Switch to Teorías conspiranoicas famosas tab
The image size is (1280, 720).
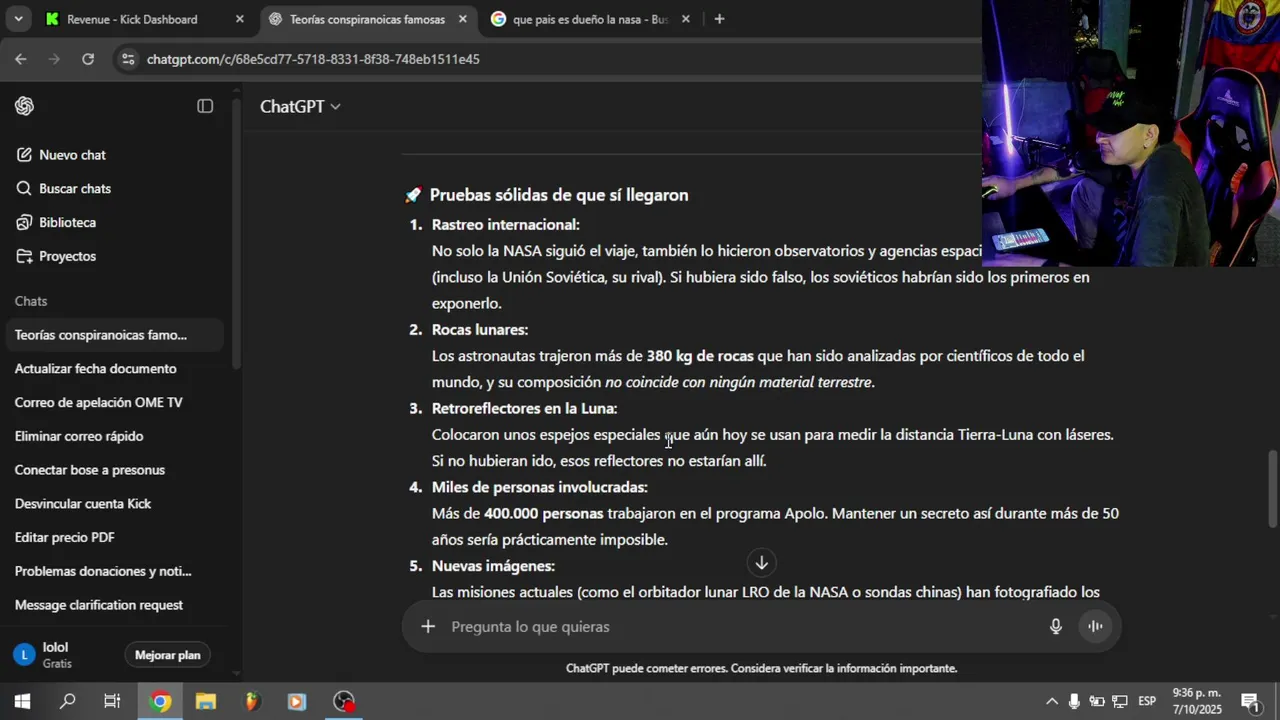click(367, 19)
